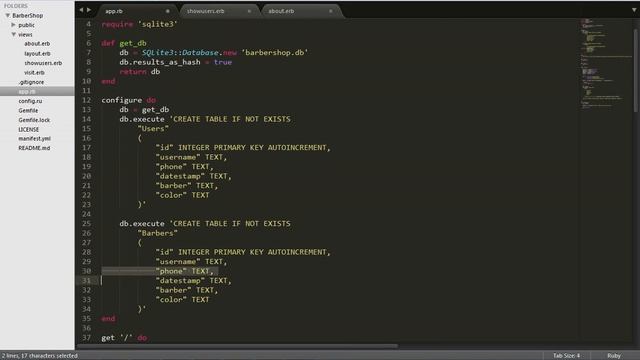
Task: Click the selection info in status bar
Action: (40, 356)
